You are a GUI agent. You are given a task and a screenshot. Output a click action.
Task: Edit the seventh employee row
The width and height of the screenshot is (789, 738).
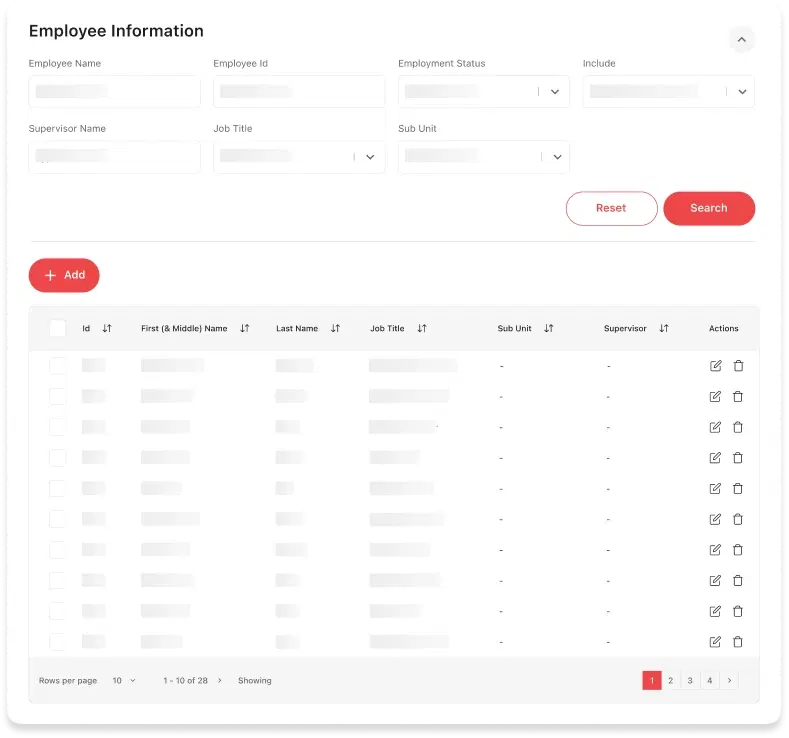click(x=715, y=550)
